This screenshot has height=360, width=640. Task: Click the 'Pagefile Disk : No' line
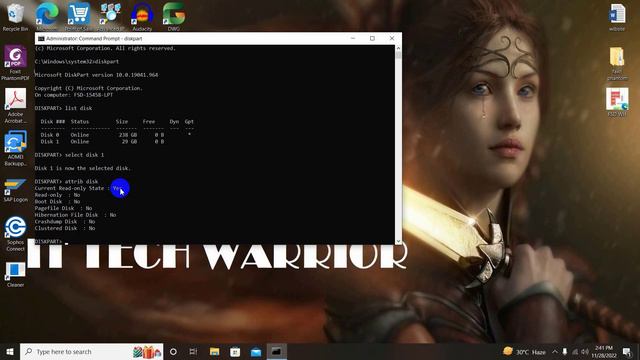tap(64, 208)
